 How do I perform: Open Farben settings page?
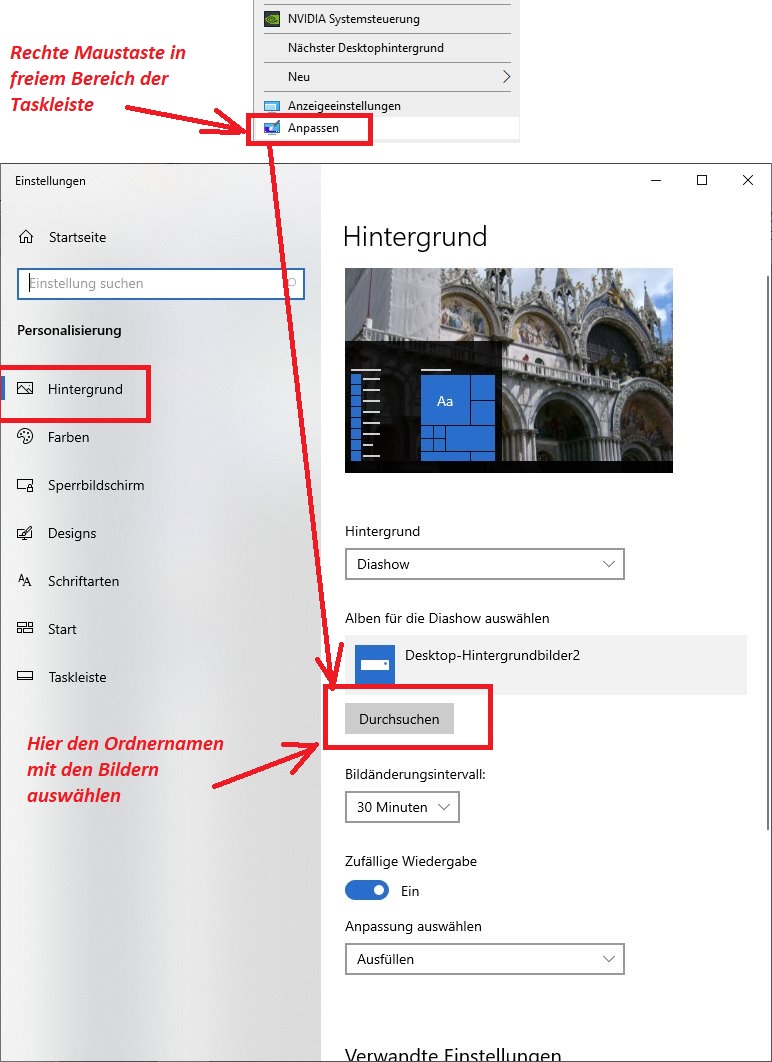(160, 437)
